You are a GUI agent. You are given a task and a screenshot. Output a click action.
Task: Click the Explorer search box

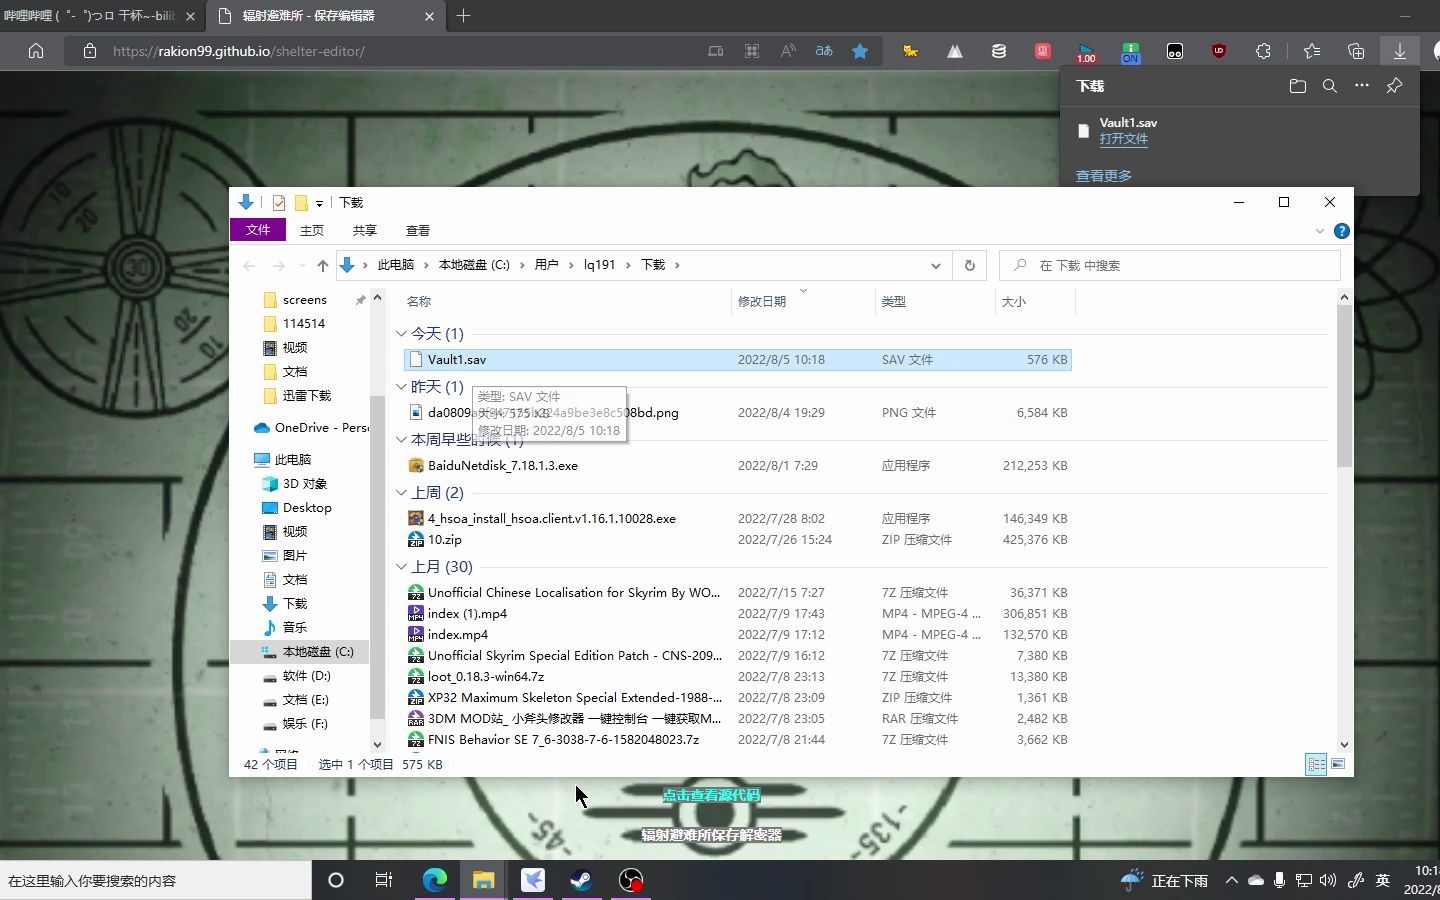1170,265
